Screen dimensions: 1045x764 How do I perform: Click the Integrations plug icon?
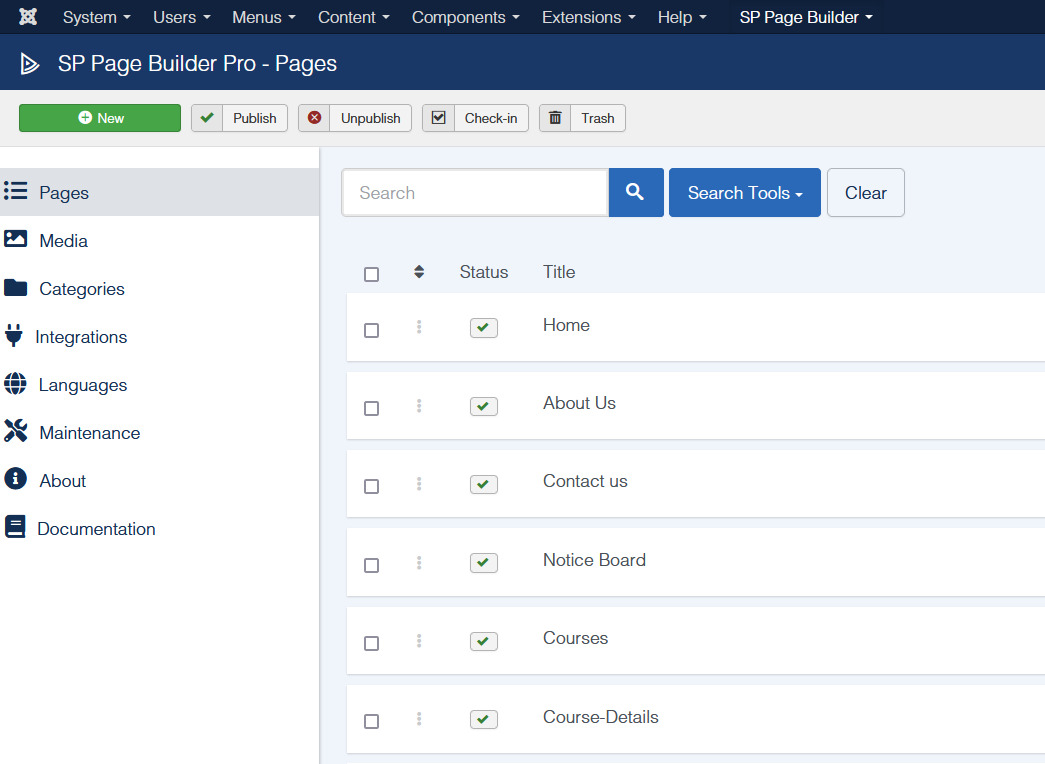click(14, 336)
